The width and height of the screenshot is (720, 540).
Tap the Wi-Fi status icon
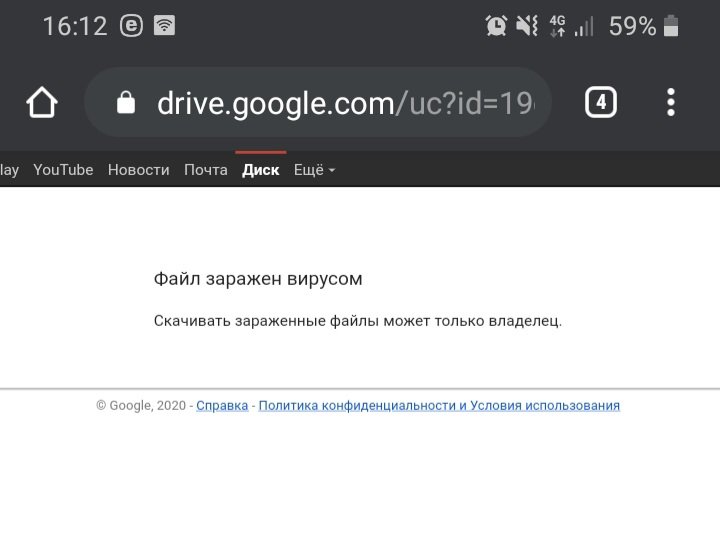[164, 26]
